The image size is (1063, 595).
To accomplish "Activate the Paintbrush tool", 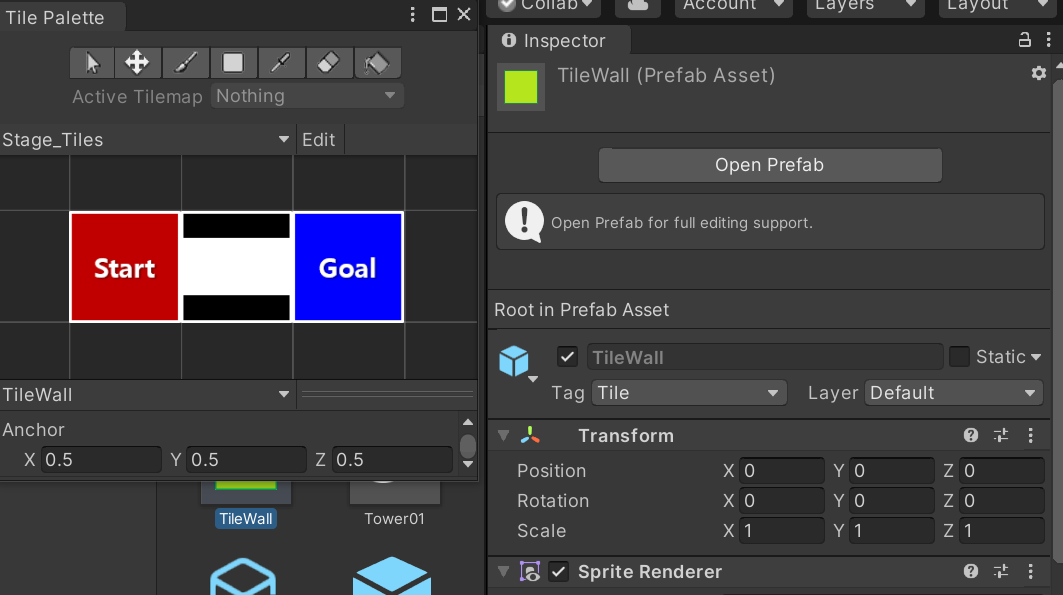I will (185, 63).
